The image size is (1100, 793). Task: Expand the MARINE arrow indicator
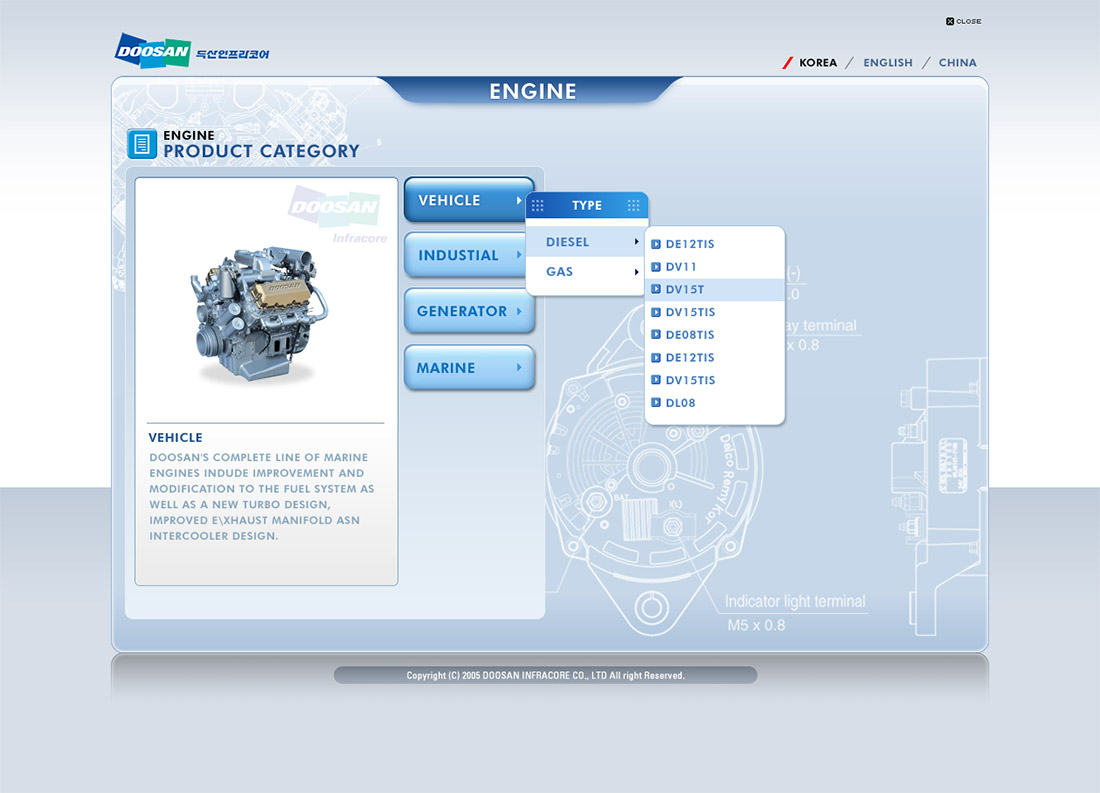519,367
